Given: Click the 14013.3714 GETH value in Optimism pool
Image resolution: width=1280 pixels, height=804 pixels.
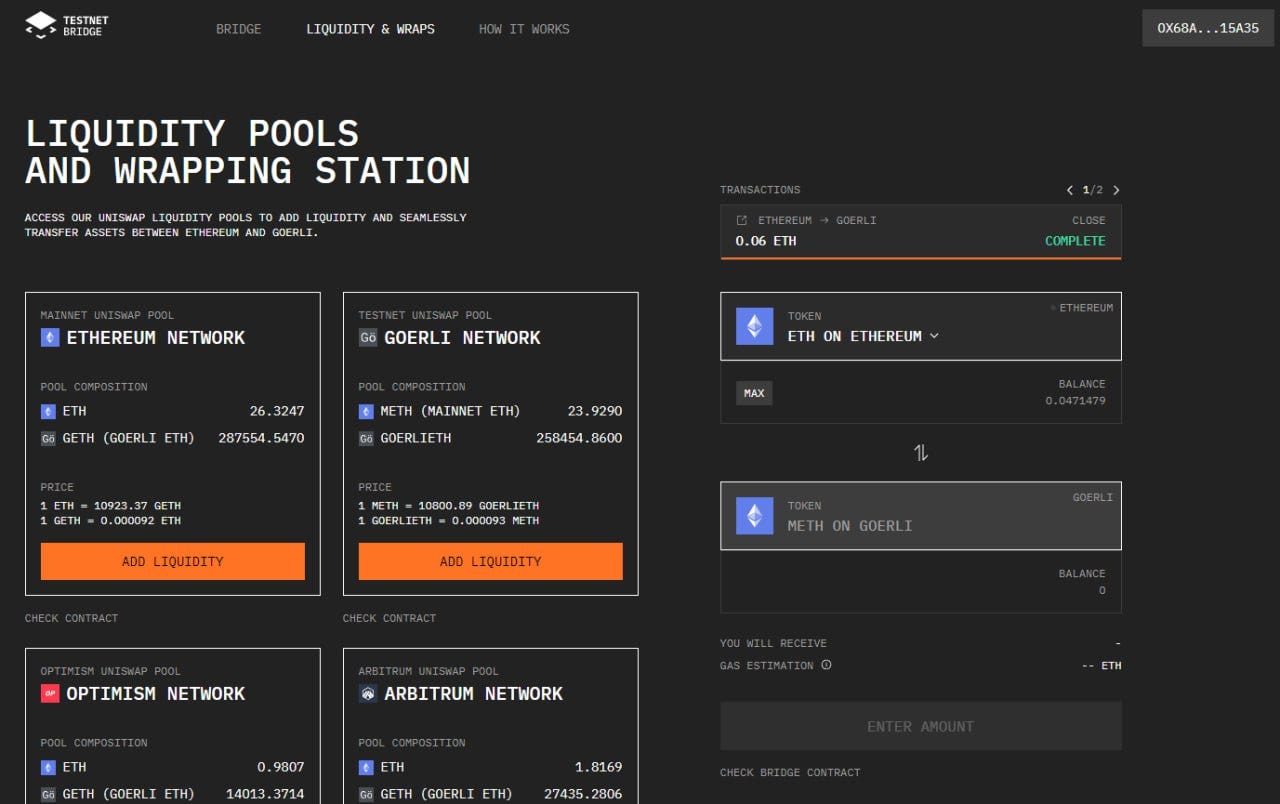Looking at the screenshot, I should [265, 794].
